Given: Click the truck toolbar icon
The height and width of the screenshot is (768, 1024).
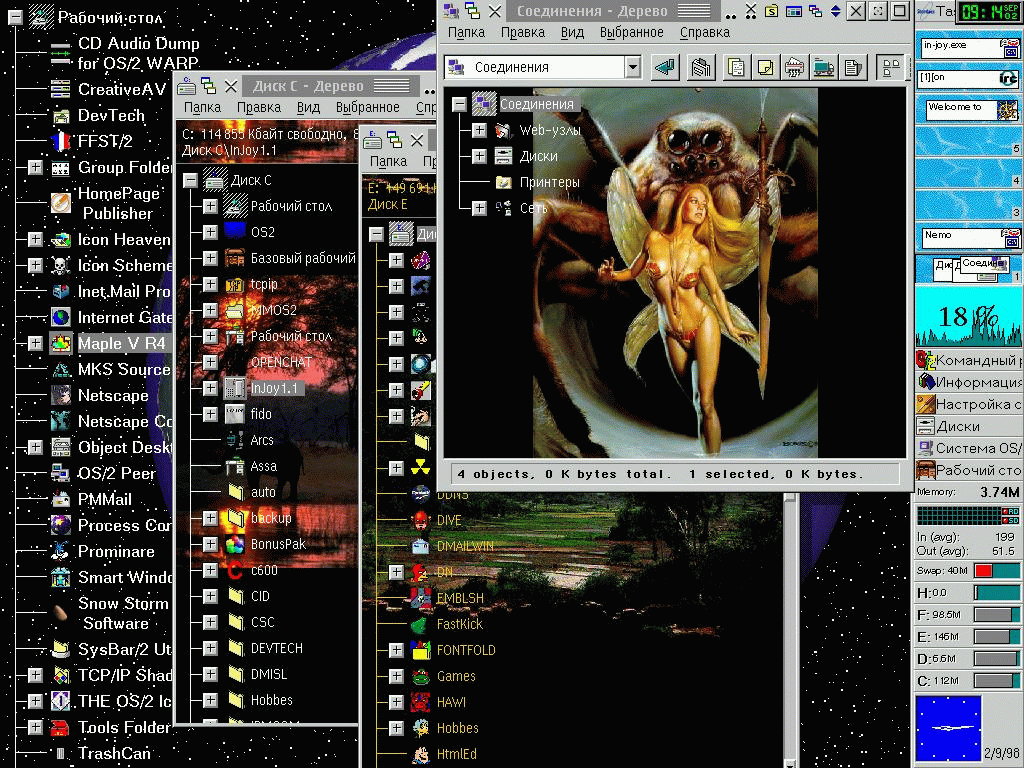Looking at the screenshot, I should pyautogui.click(x=824, y=67).
